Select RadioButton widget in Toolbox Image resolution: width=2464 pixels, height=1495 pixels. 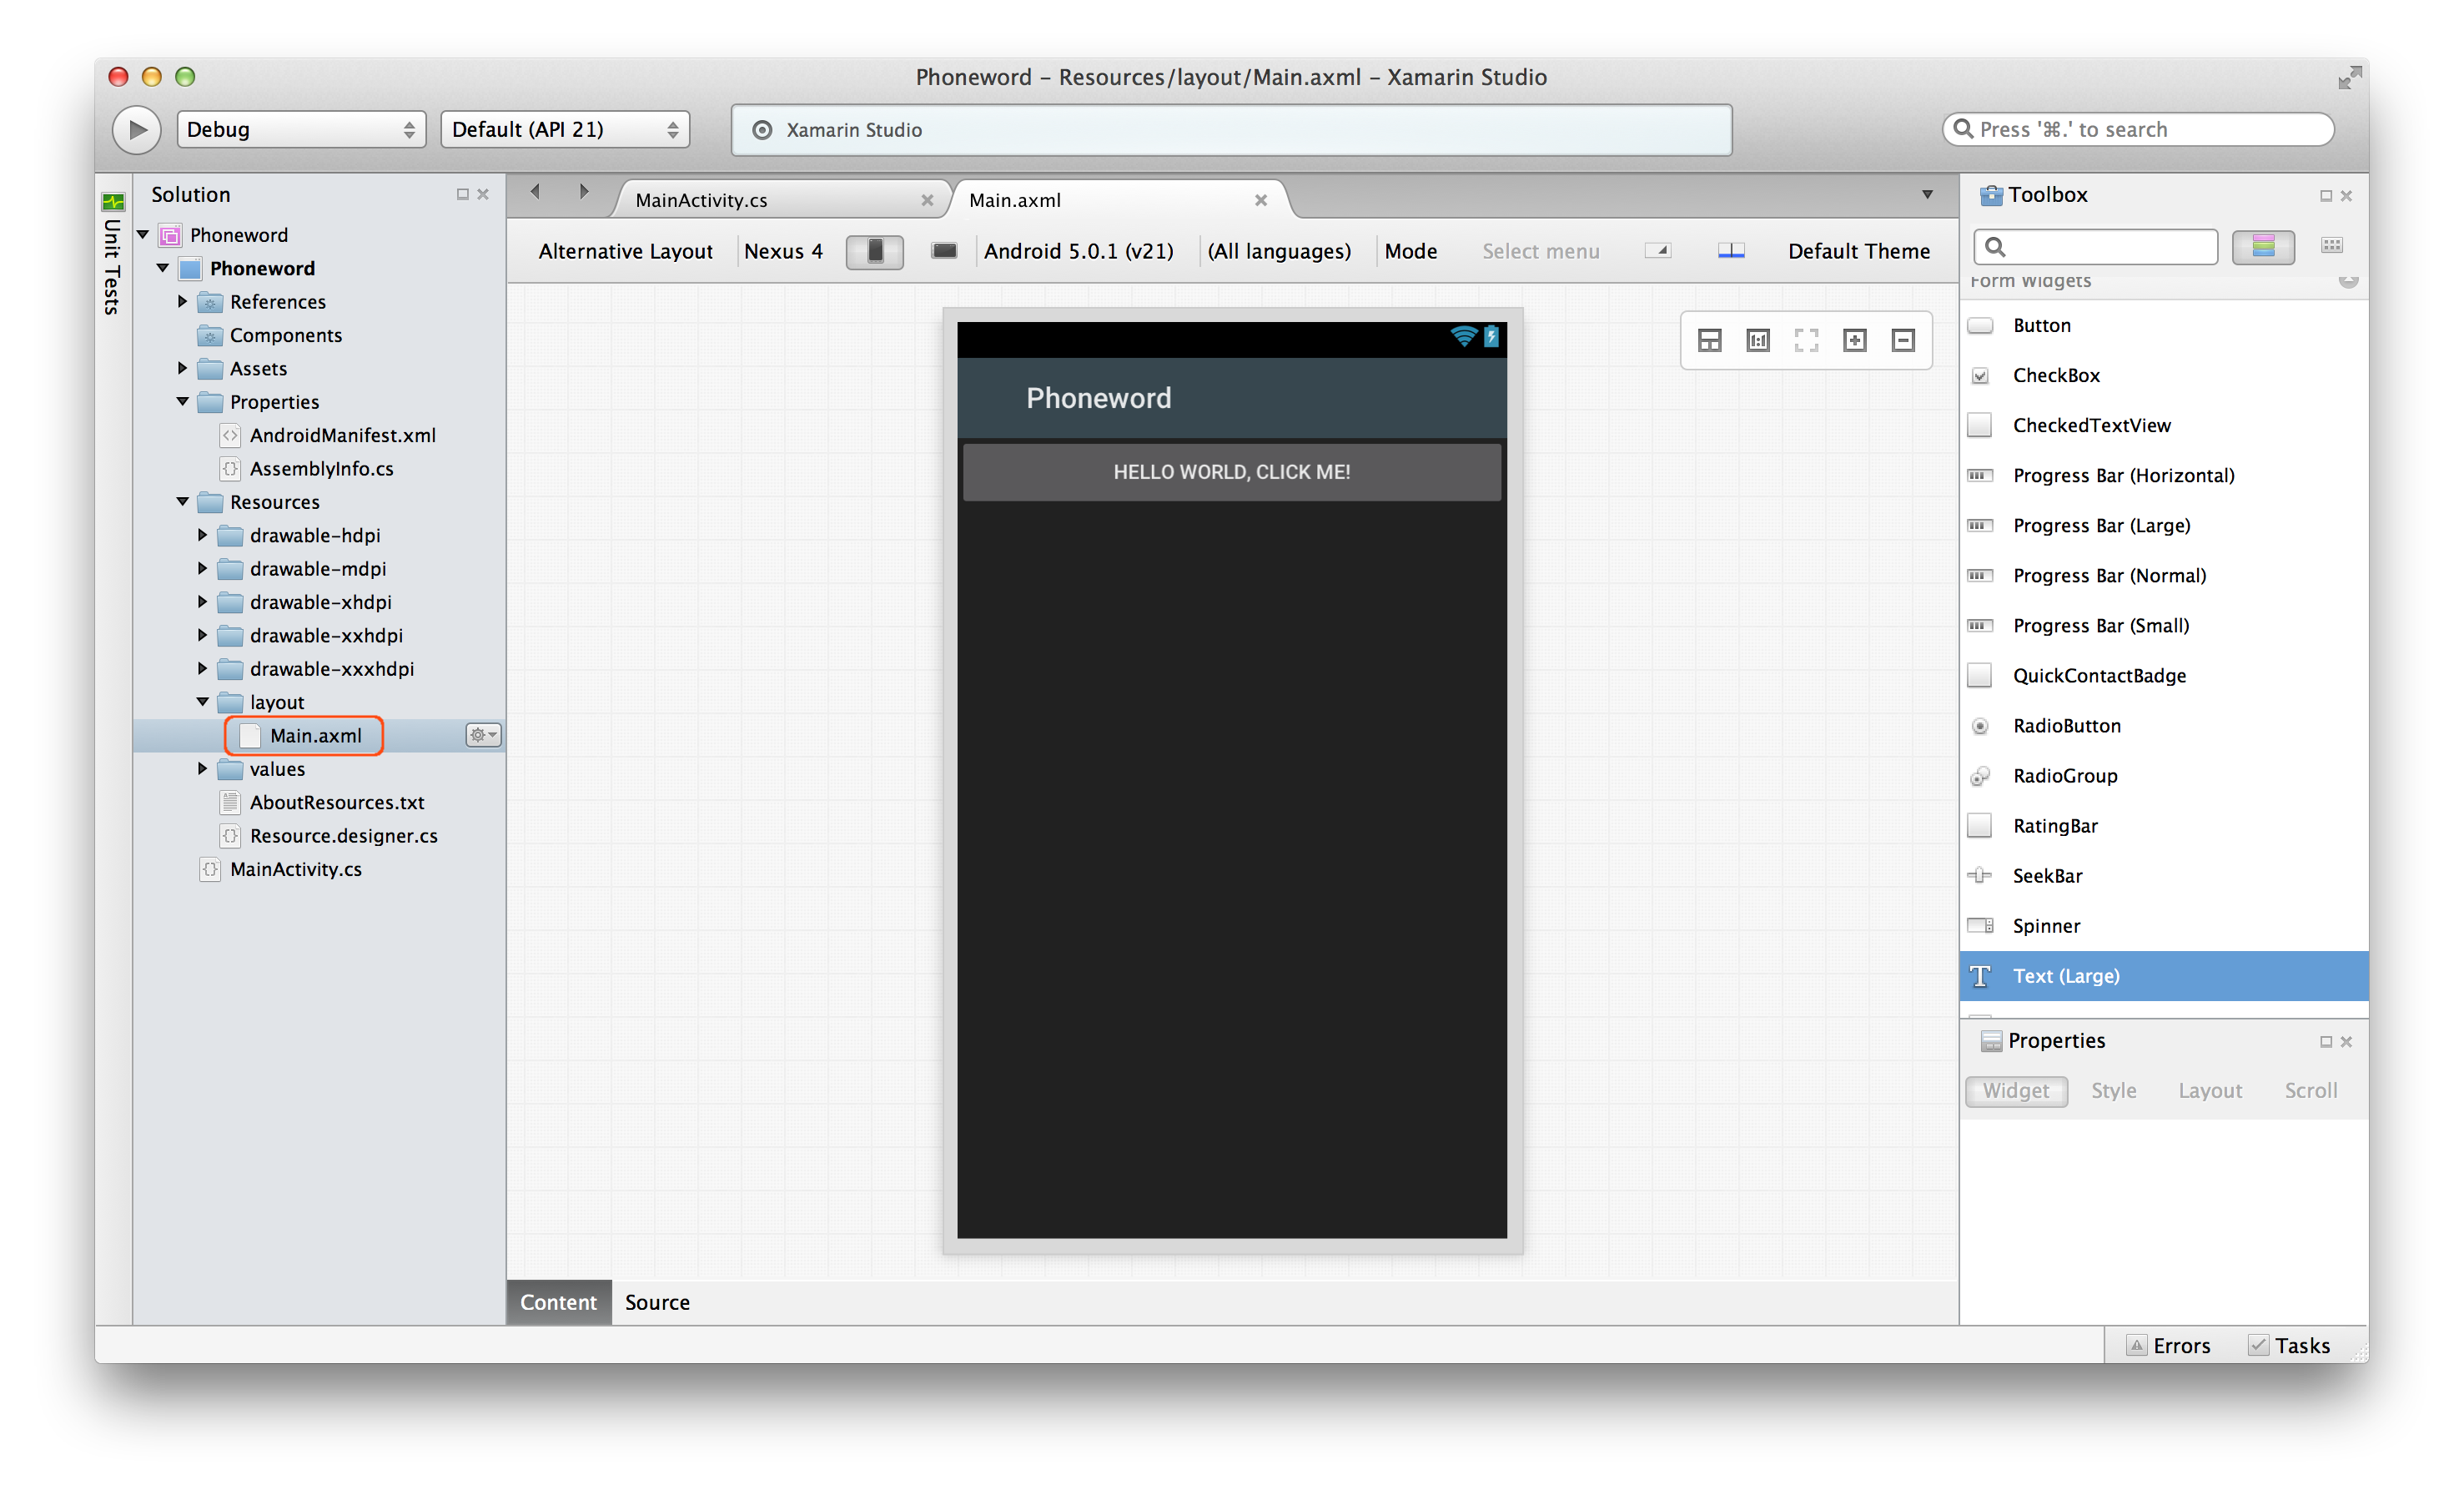[x=2066, y=726]
